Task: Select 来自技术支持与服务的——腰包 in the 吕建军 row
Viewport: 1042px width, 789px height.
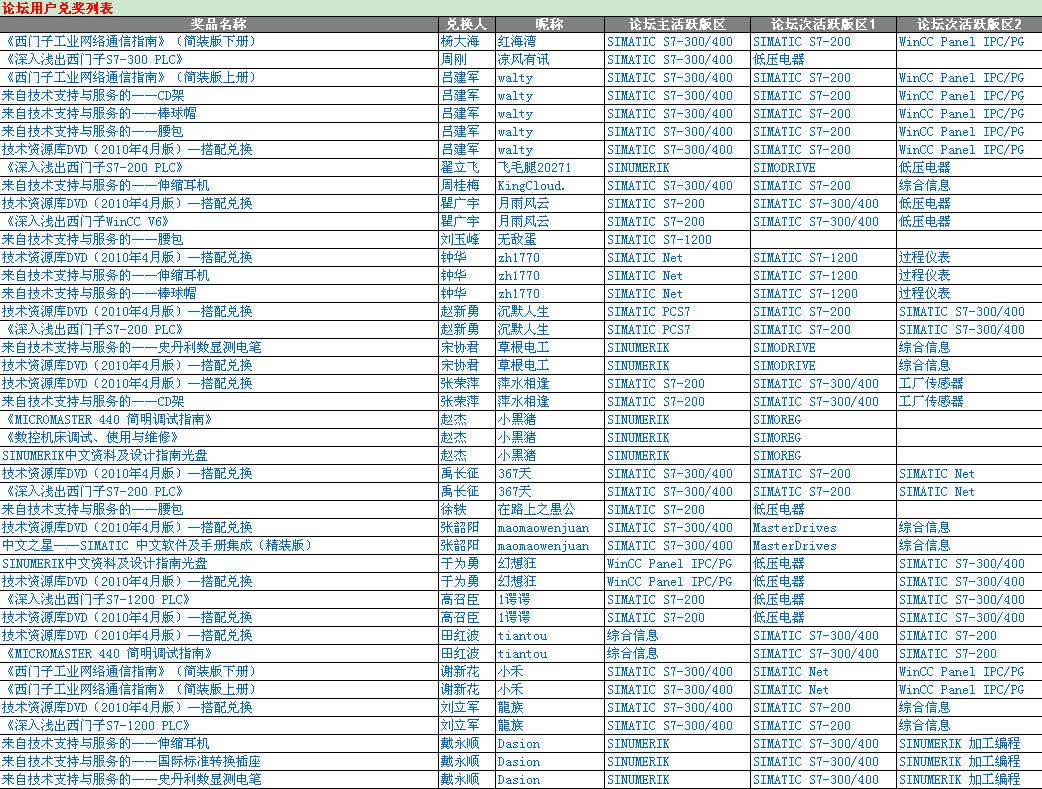Action: point(92,131)
